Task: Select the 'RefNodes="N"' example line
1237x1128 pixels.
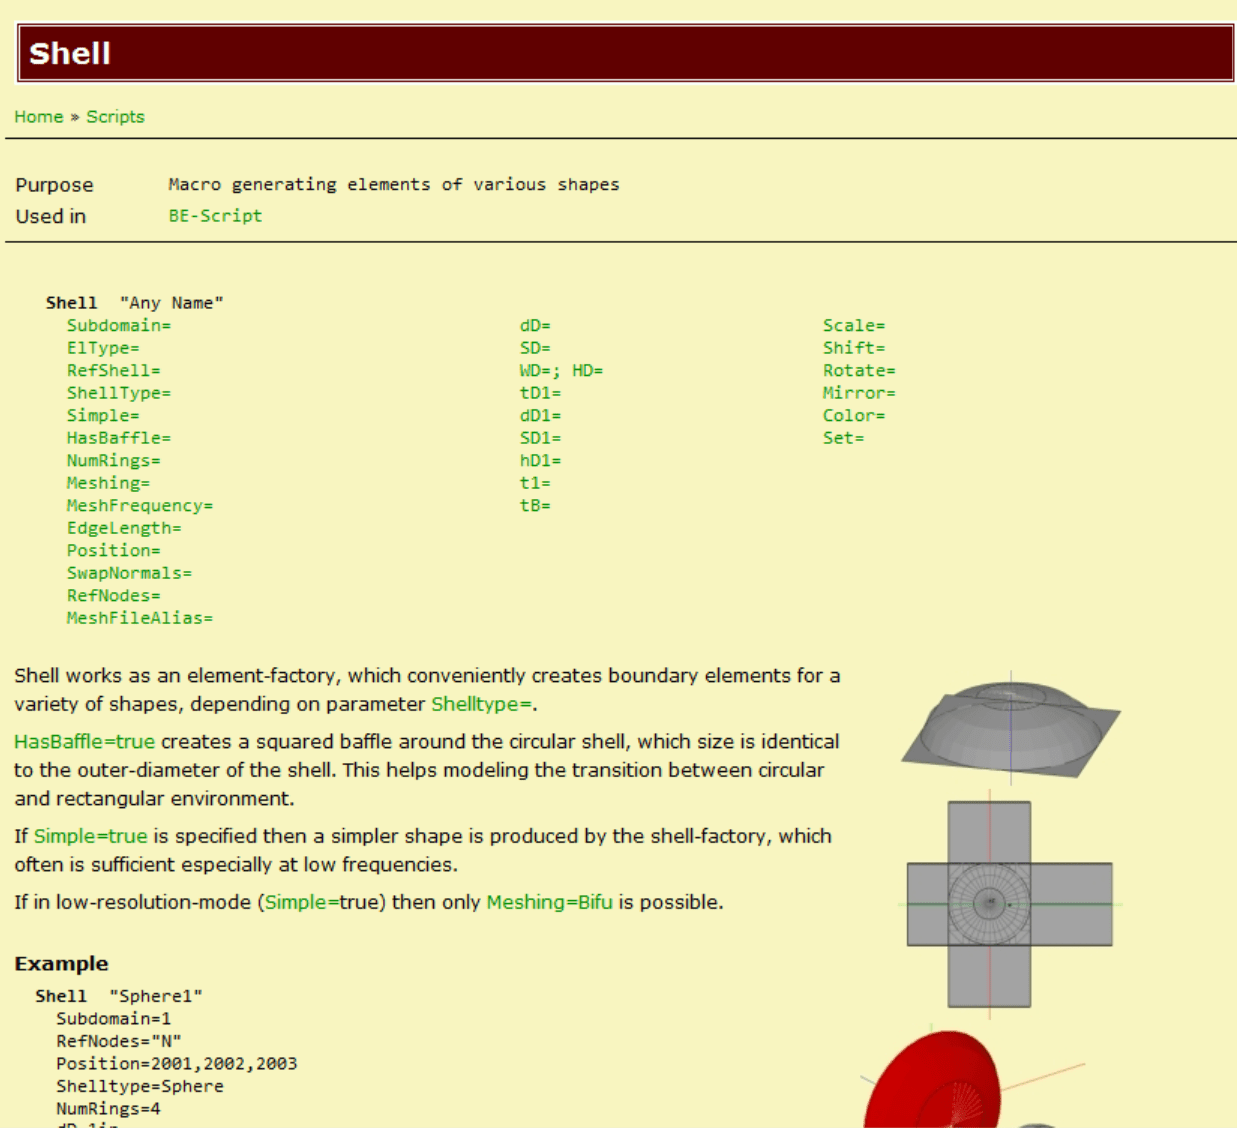Action: pos(119,1042)
